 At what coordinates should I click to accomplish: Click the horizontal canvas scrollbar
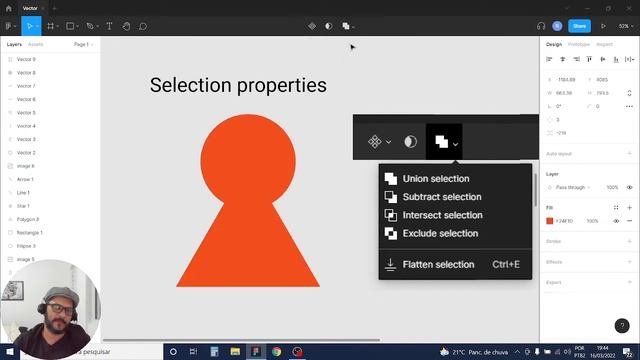click(x=241, y=340)
